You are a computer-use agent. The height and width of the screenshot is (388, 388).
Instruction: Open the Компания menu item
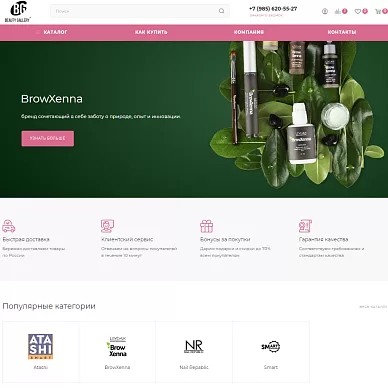pyautogui.click(x=249, y=32)
